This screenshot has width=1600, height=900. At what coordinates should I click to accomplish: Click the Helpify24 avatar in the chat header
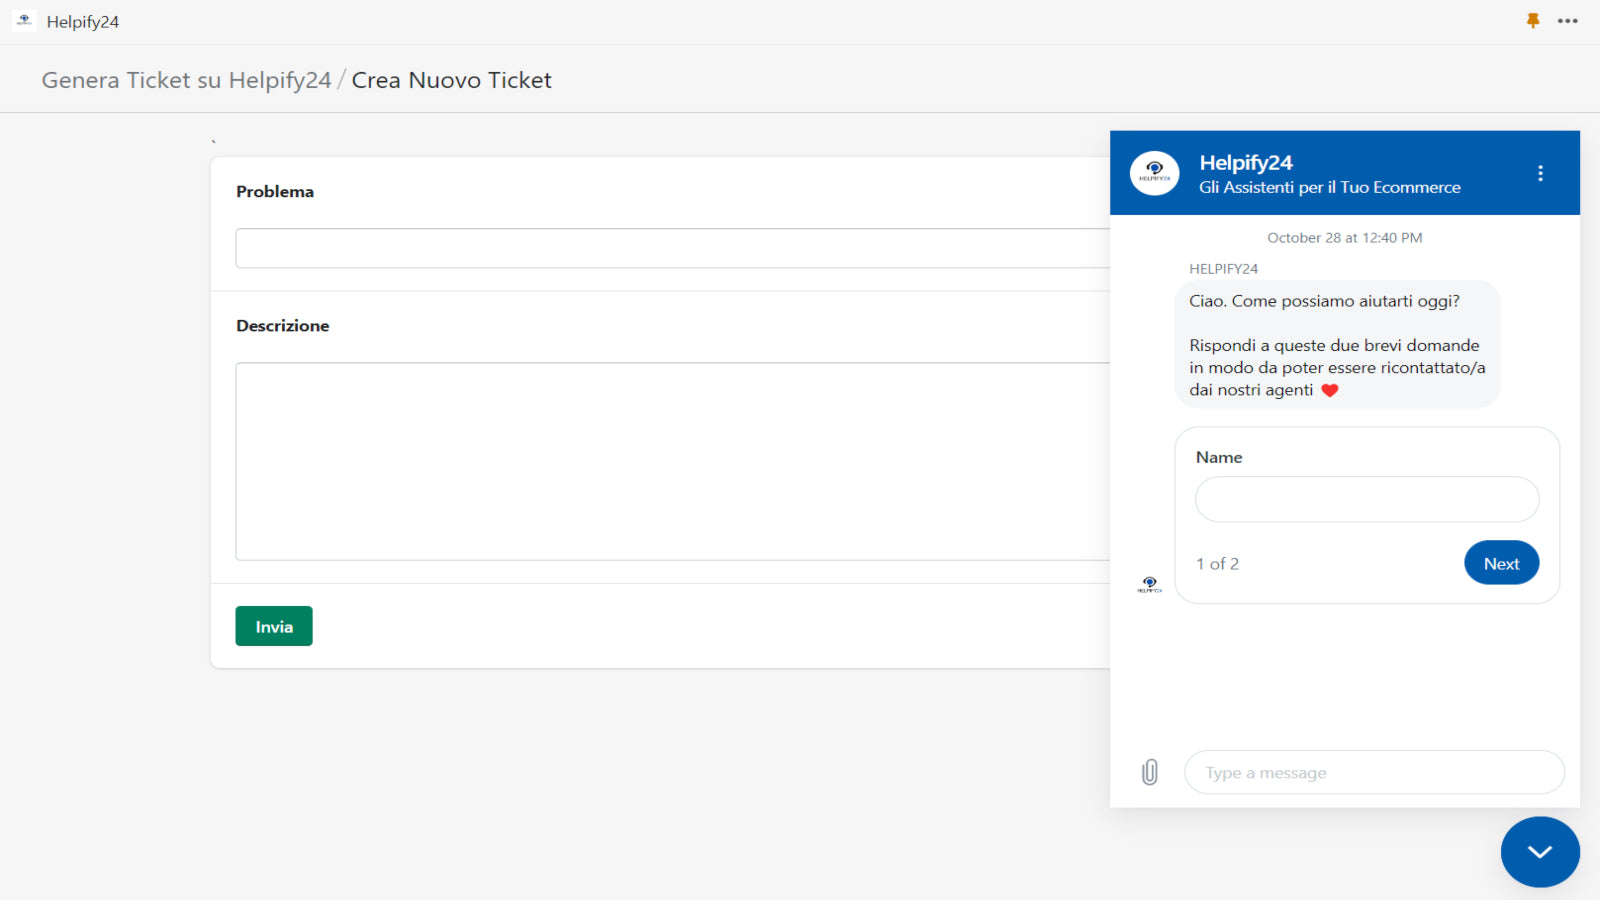(x=1154, y=173)
